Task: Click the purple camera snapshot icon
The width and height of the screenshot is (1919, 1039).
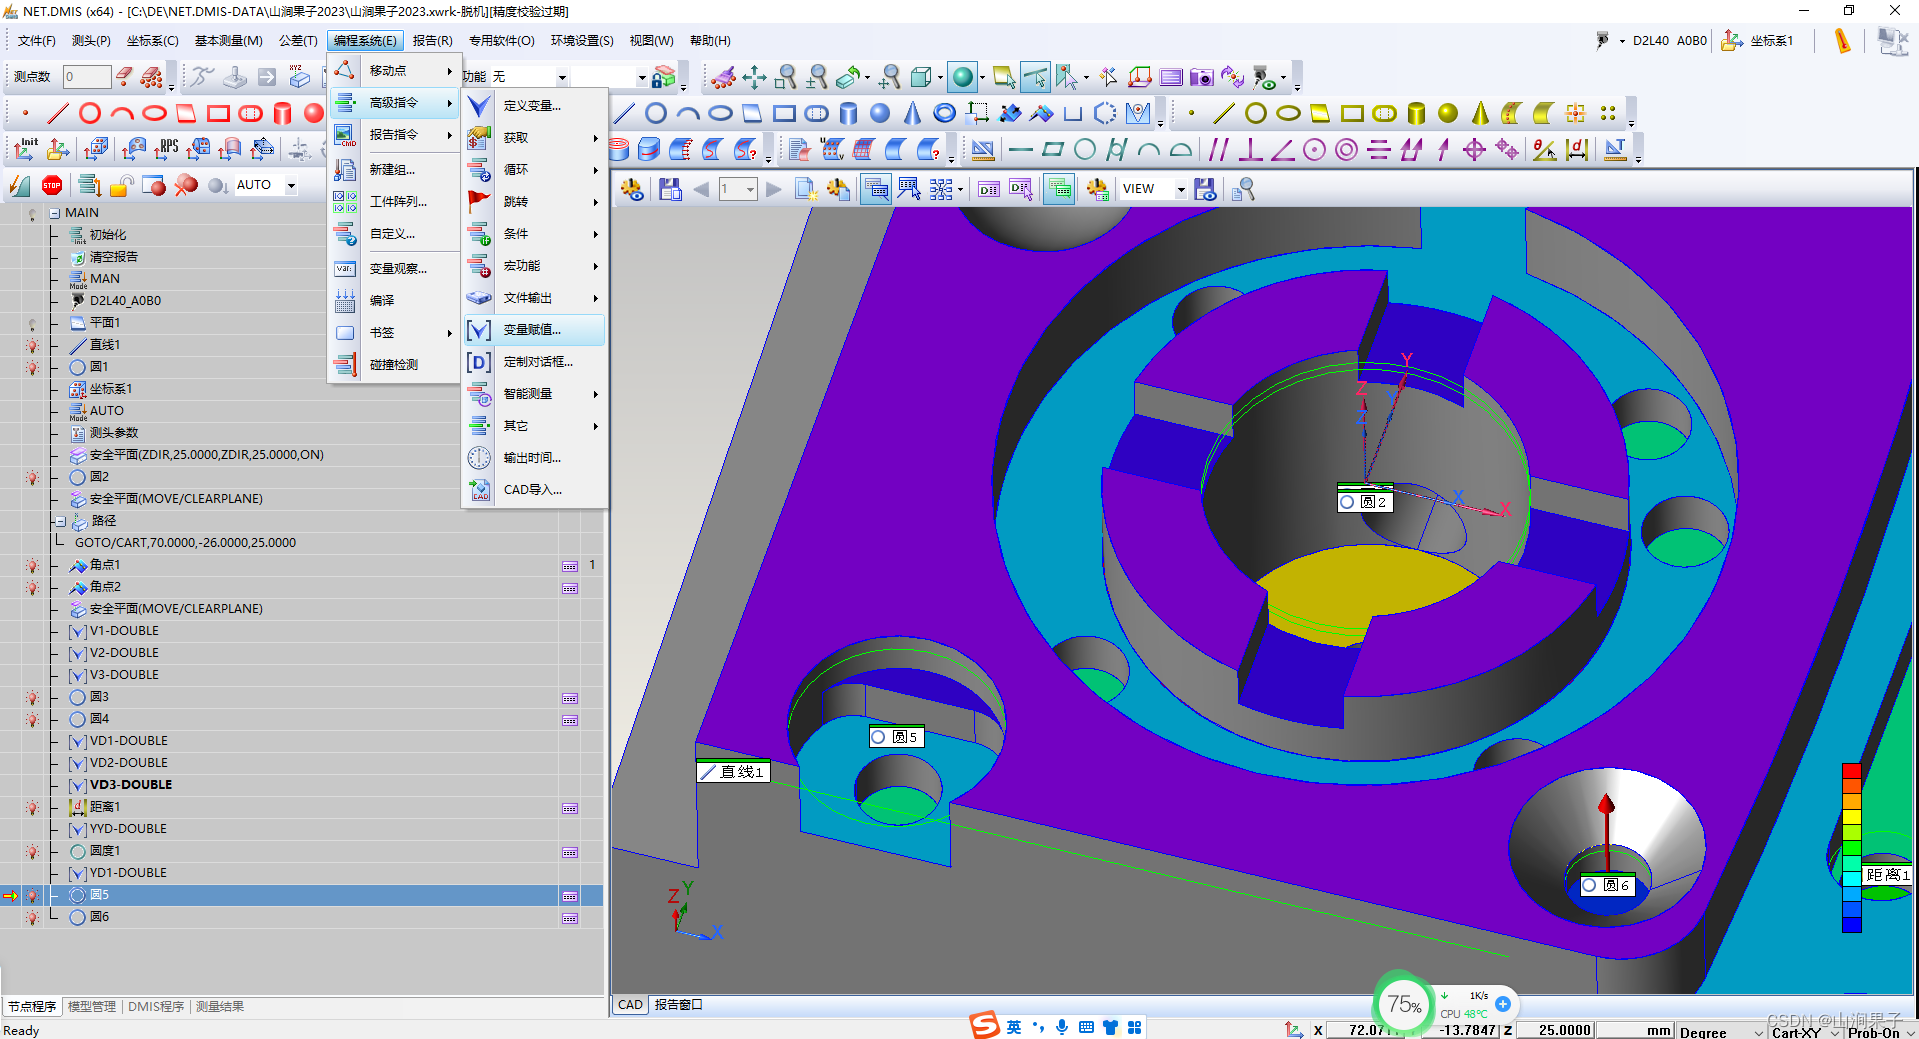Action: coord(1202,77)
